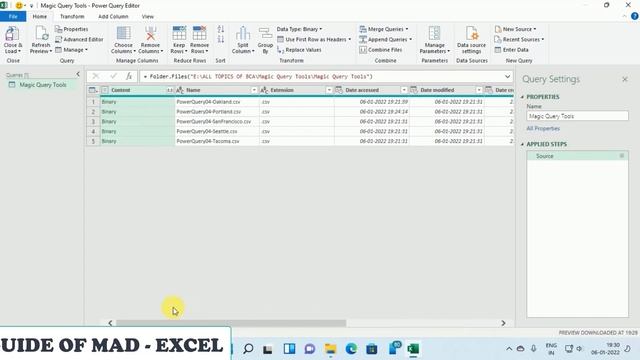Click the PowerQuery04-Oakland.csv cell
640x360 pixels.
(x=217, y=102)
